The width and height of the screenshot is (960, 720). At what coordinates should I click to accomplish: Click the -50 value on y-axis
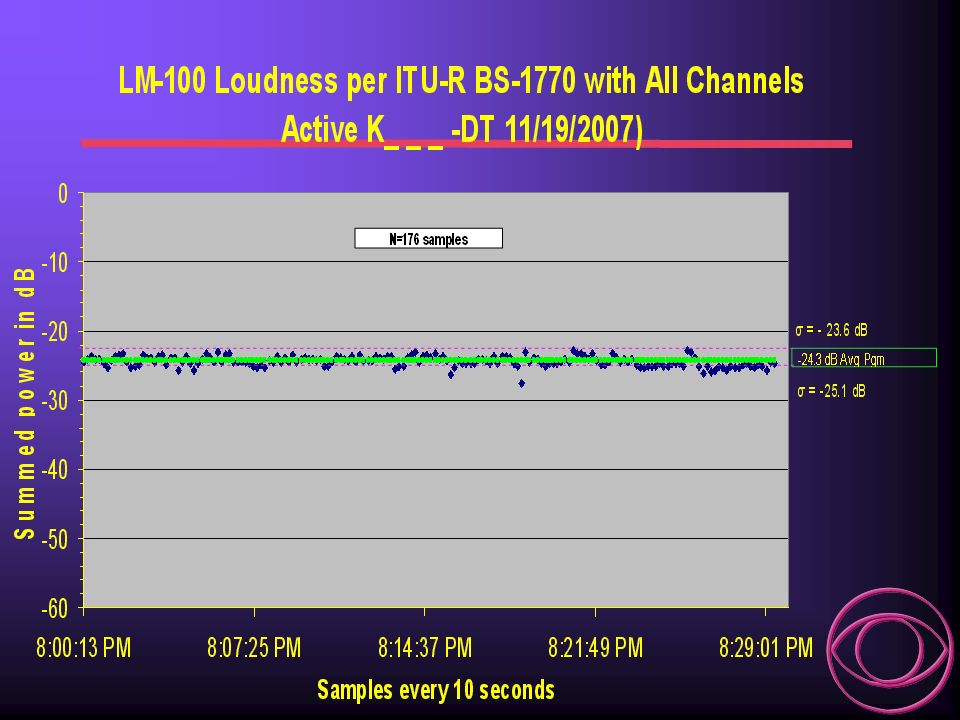point(55,539)
